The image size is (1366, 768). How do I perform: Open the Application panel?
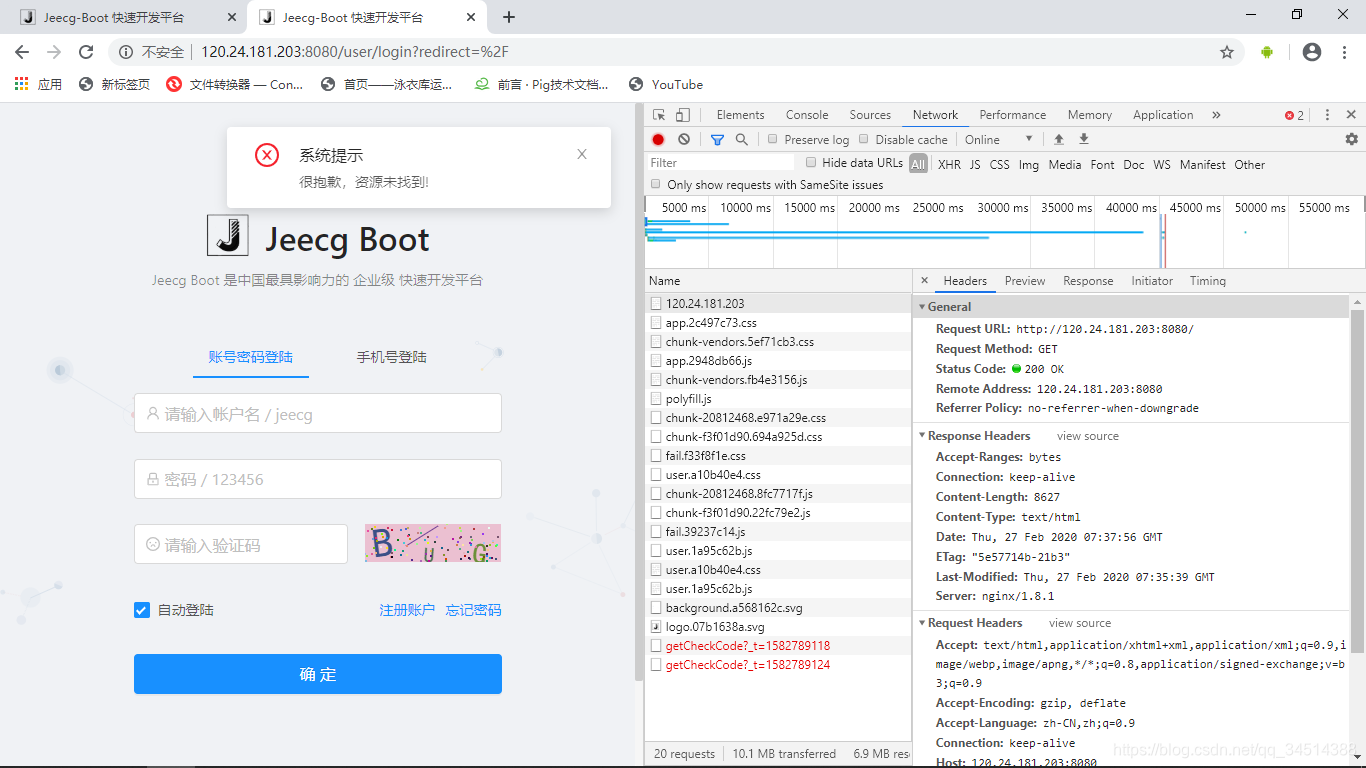[x=1163, y=115]
